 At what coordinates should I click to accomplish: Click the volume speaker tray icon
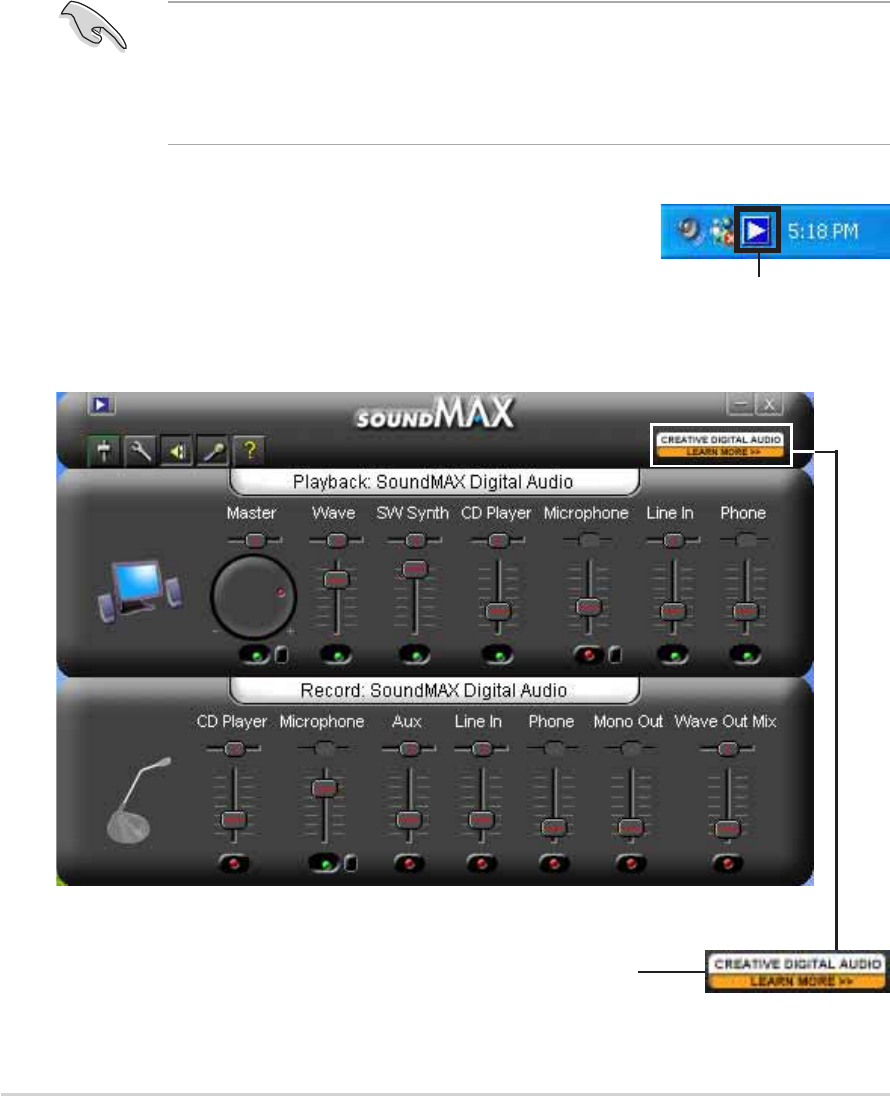click(691, 229)
